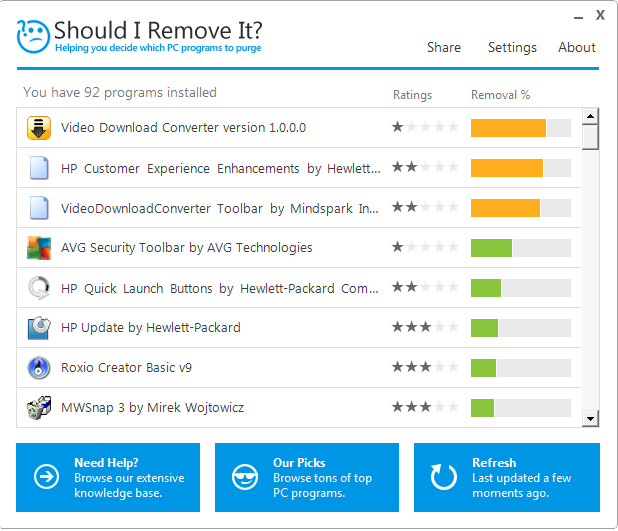Open the About page

point(577,47)
